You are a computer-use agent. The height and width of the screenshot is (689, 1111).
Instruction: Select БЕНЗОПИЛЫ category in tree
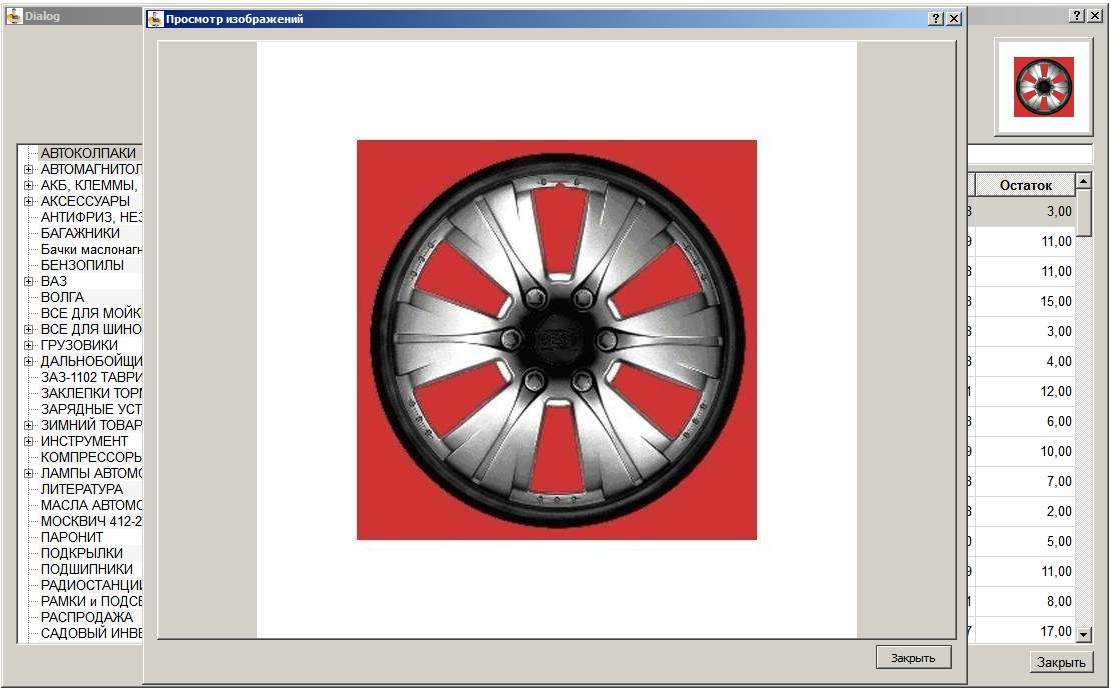click(82, 265)
